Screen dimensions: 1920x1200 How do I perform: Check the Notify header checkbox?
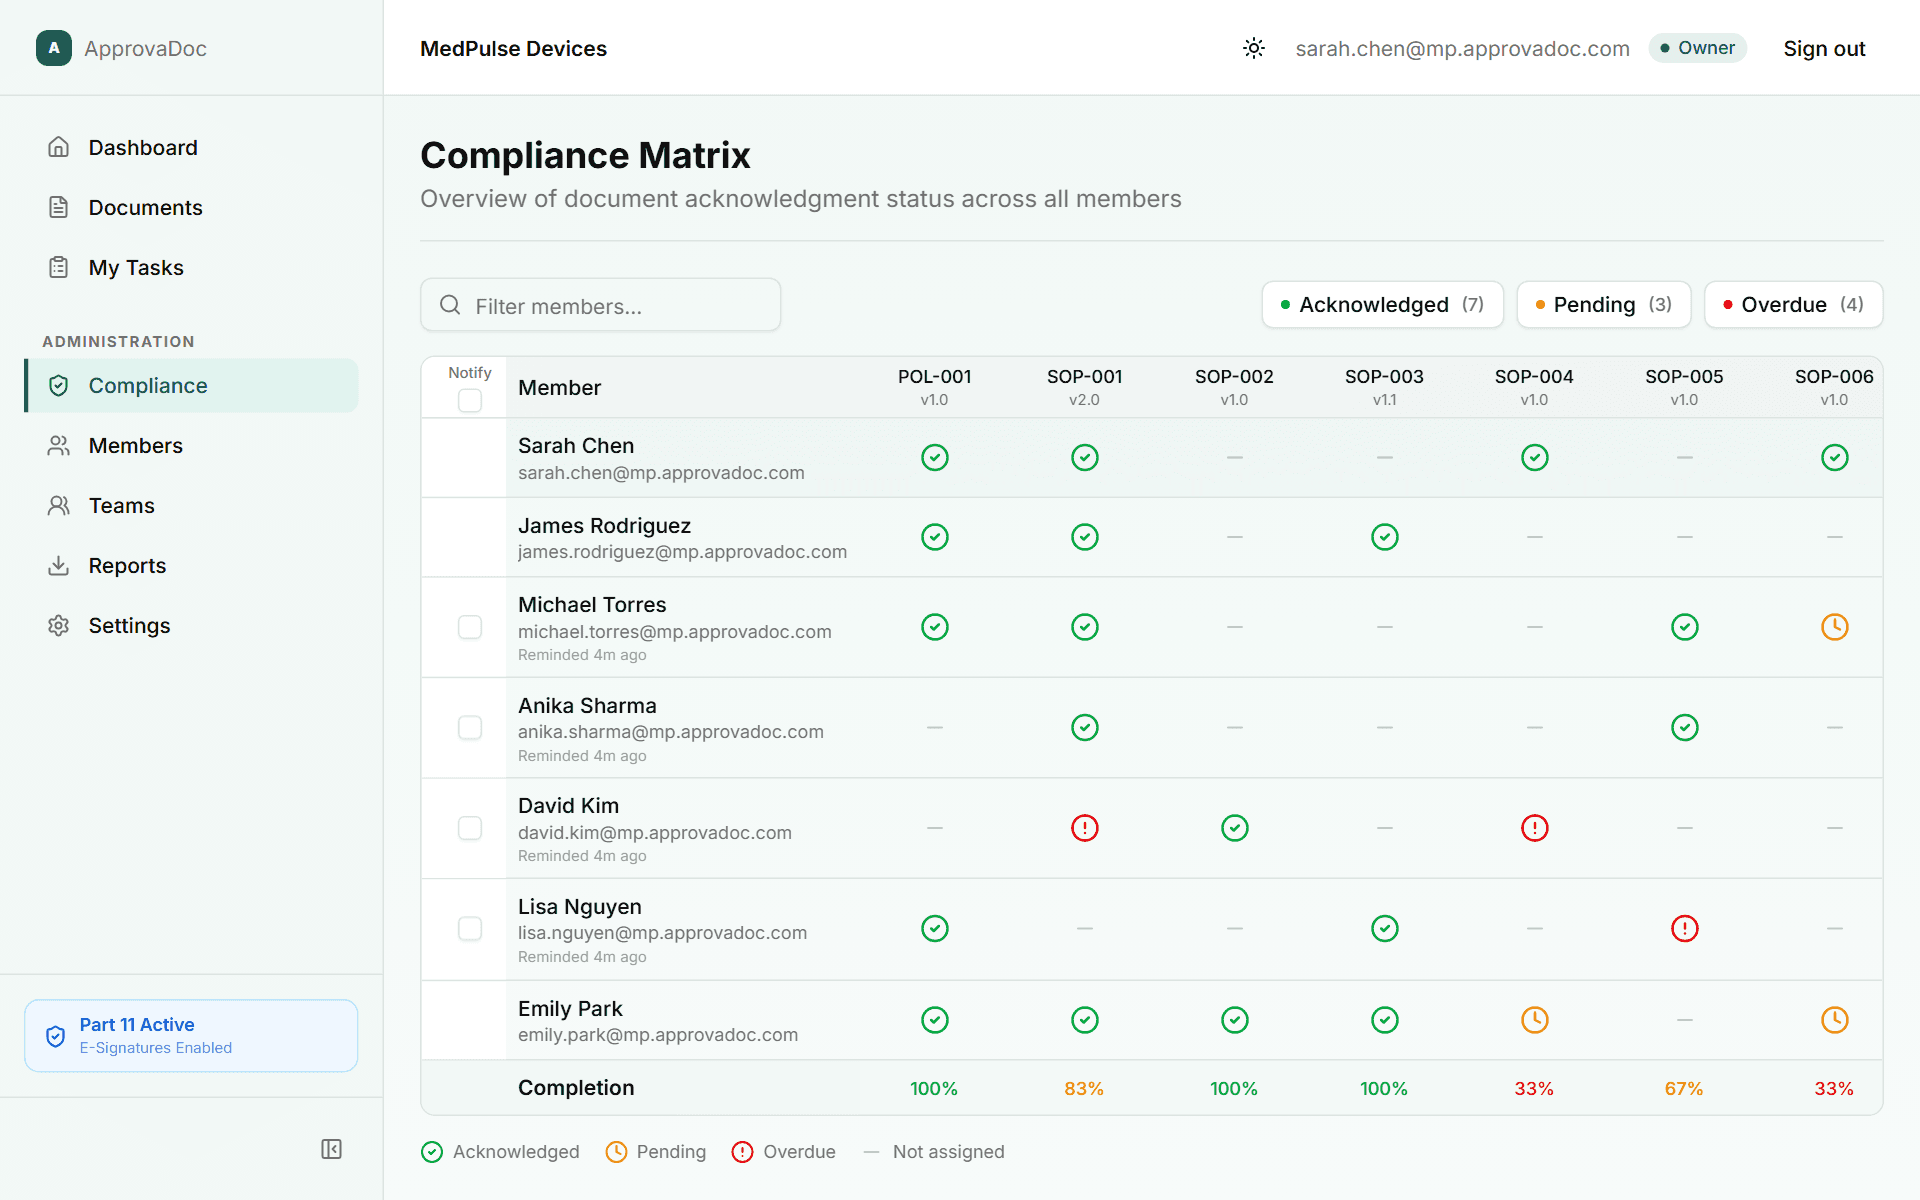(x=469, y=400)
